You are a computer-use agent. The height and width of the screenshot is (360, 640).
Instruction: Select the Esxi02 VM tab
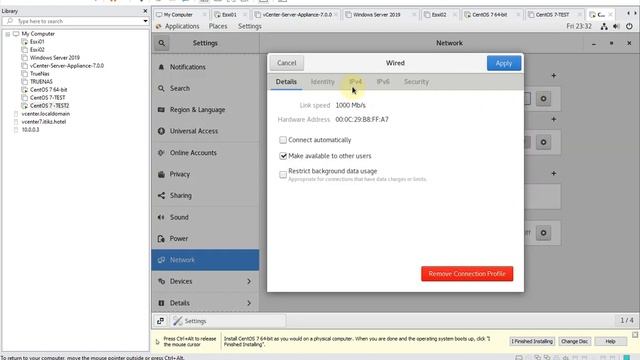(439, 15)
